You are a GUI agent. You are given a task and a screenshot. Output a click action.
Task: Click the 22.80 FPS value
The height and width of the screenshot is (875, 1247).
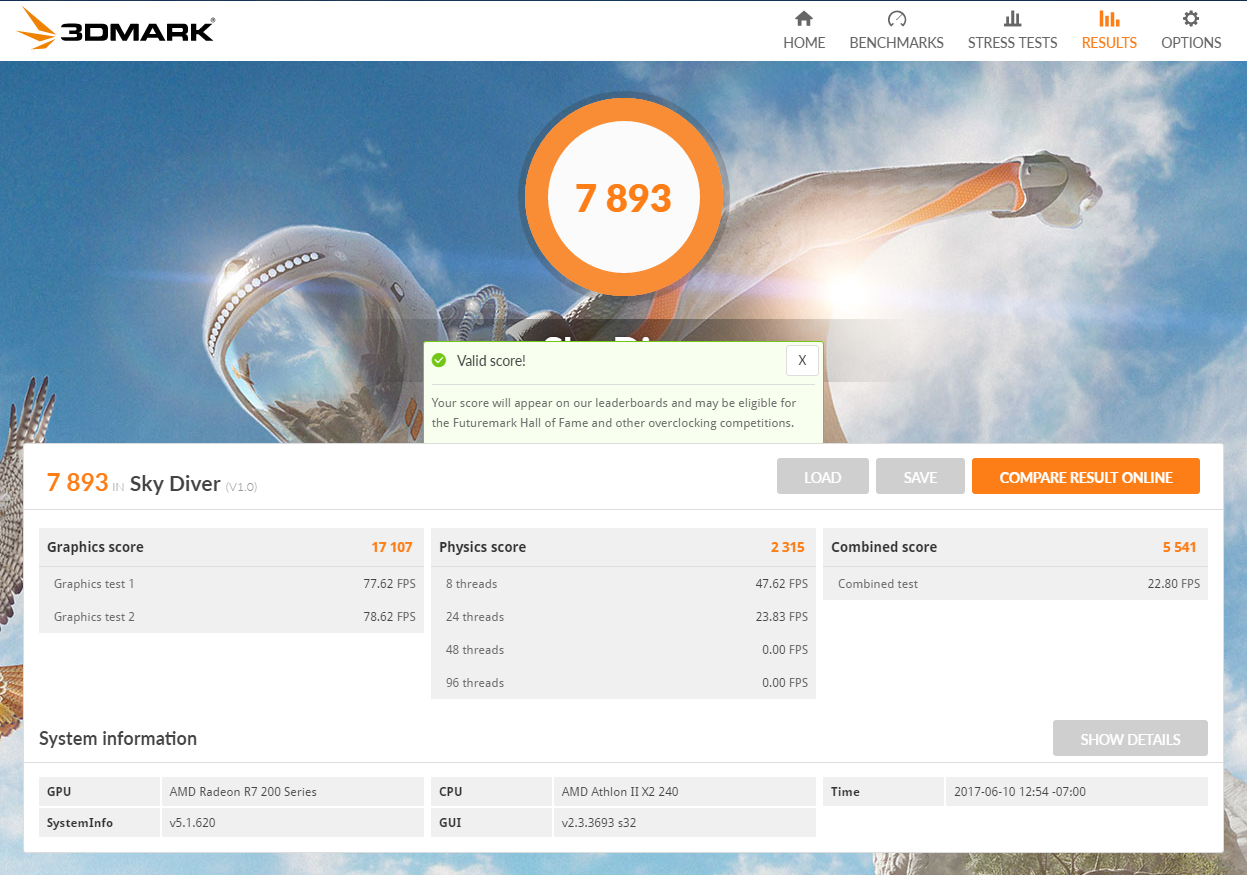[1174, 584]
